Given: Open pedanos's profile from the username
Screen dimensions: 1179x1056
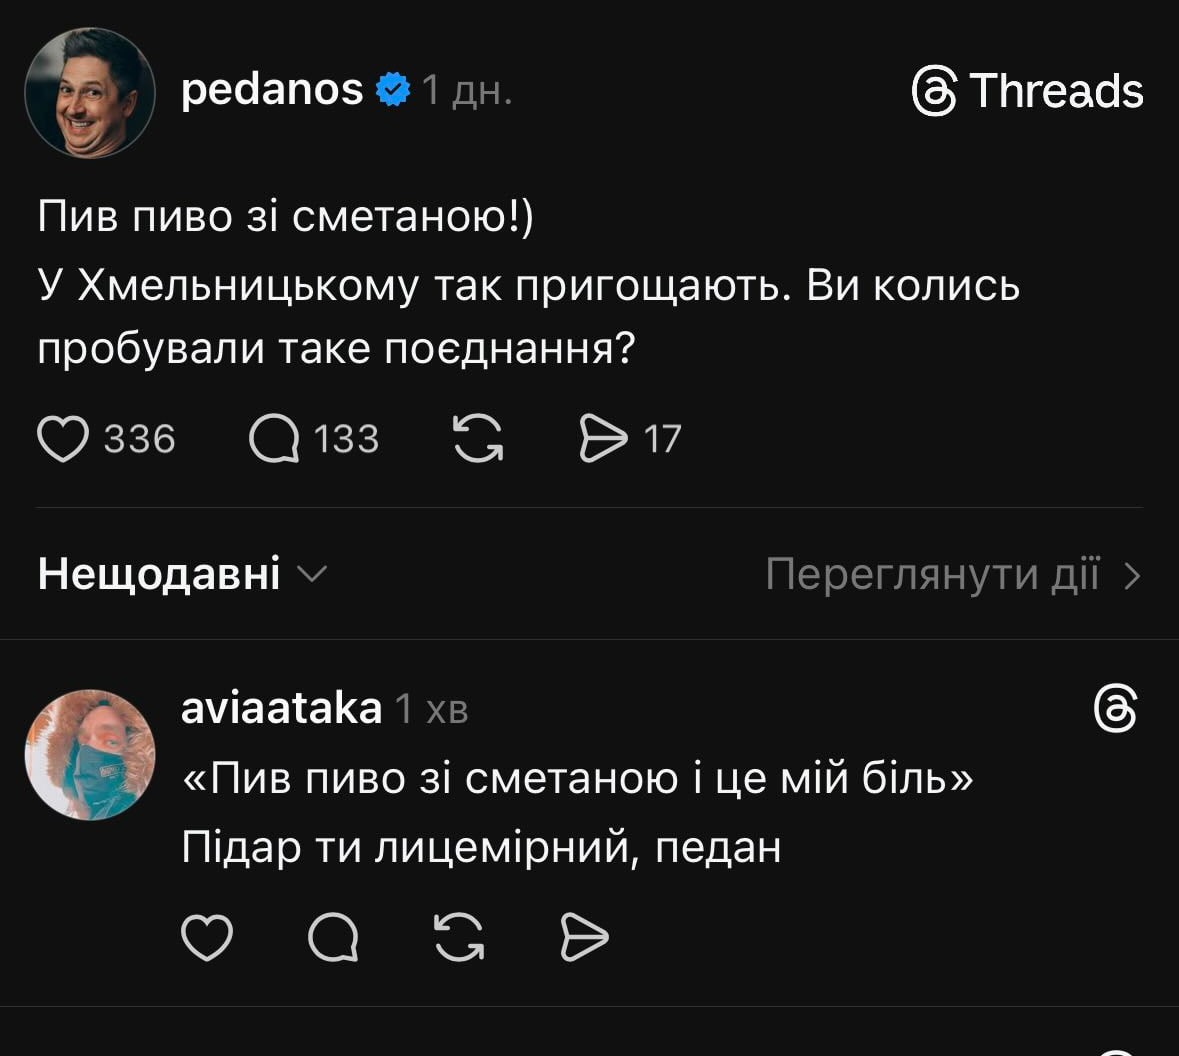Looking at the screenshot, I should pos(273,90).
